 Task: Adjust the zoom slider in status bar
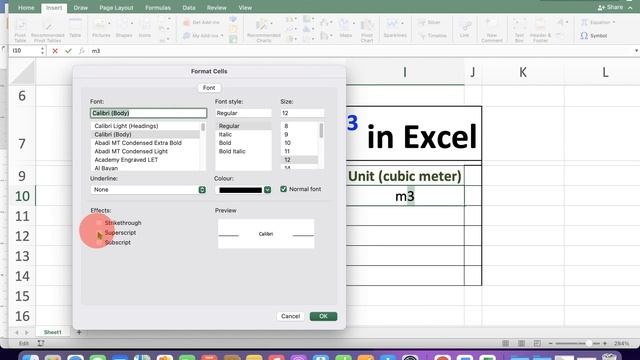coord(589,344)
